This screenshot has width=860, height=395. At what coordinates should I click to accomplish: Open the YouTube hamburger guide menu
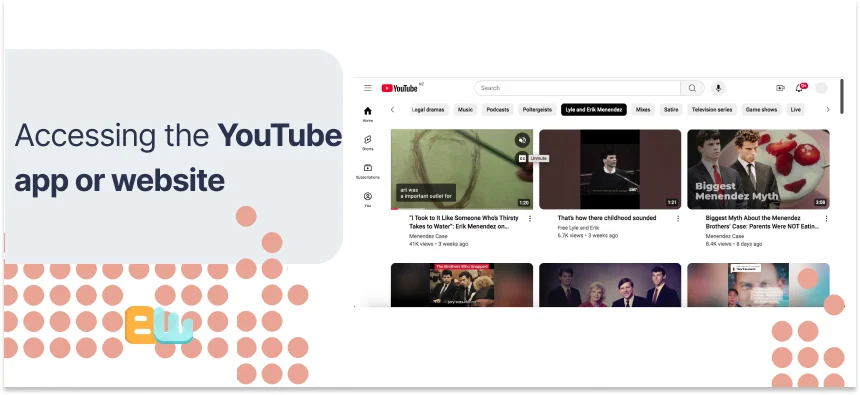(x=367, y=88)
